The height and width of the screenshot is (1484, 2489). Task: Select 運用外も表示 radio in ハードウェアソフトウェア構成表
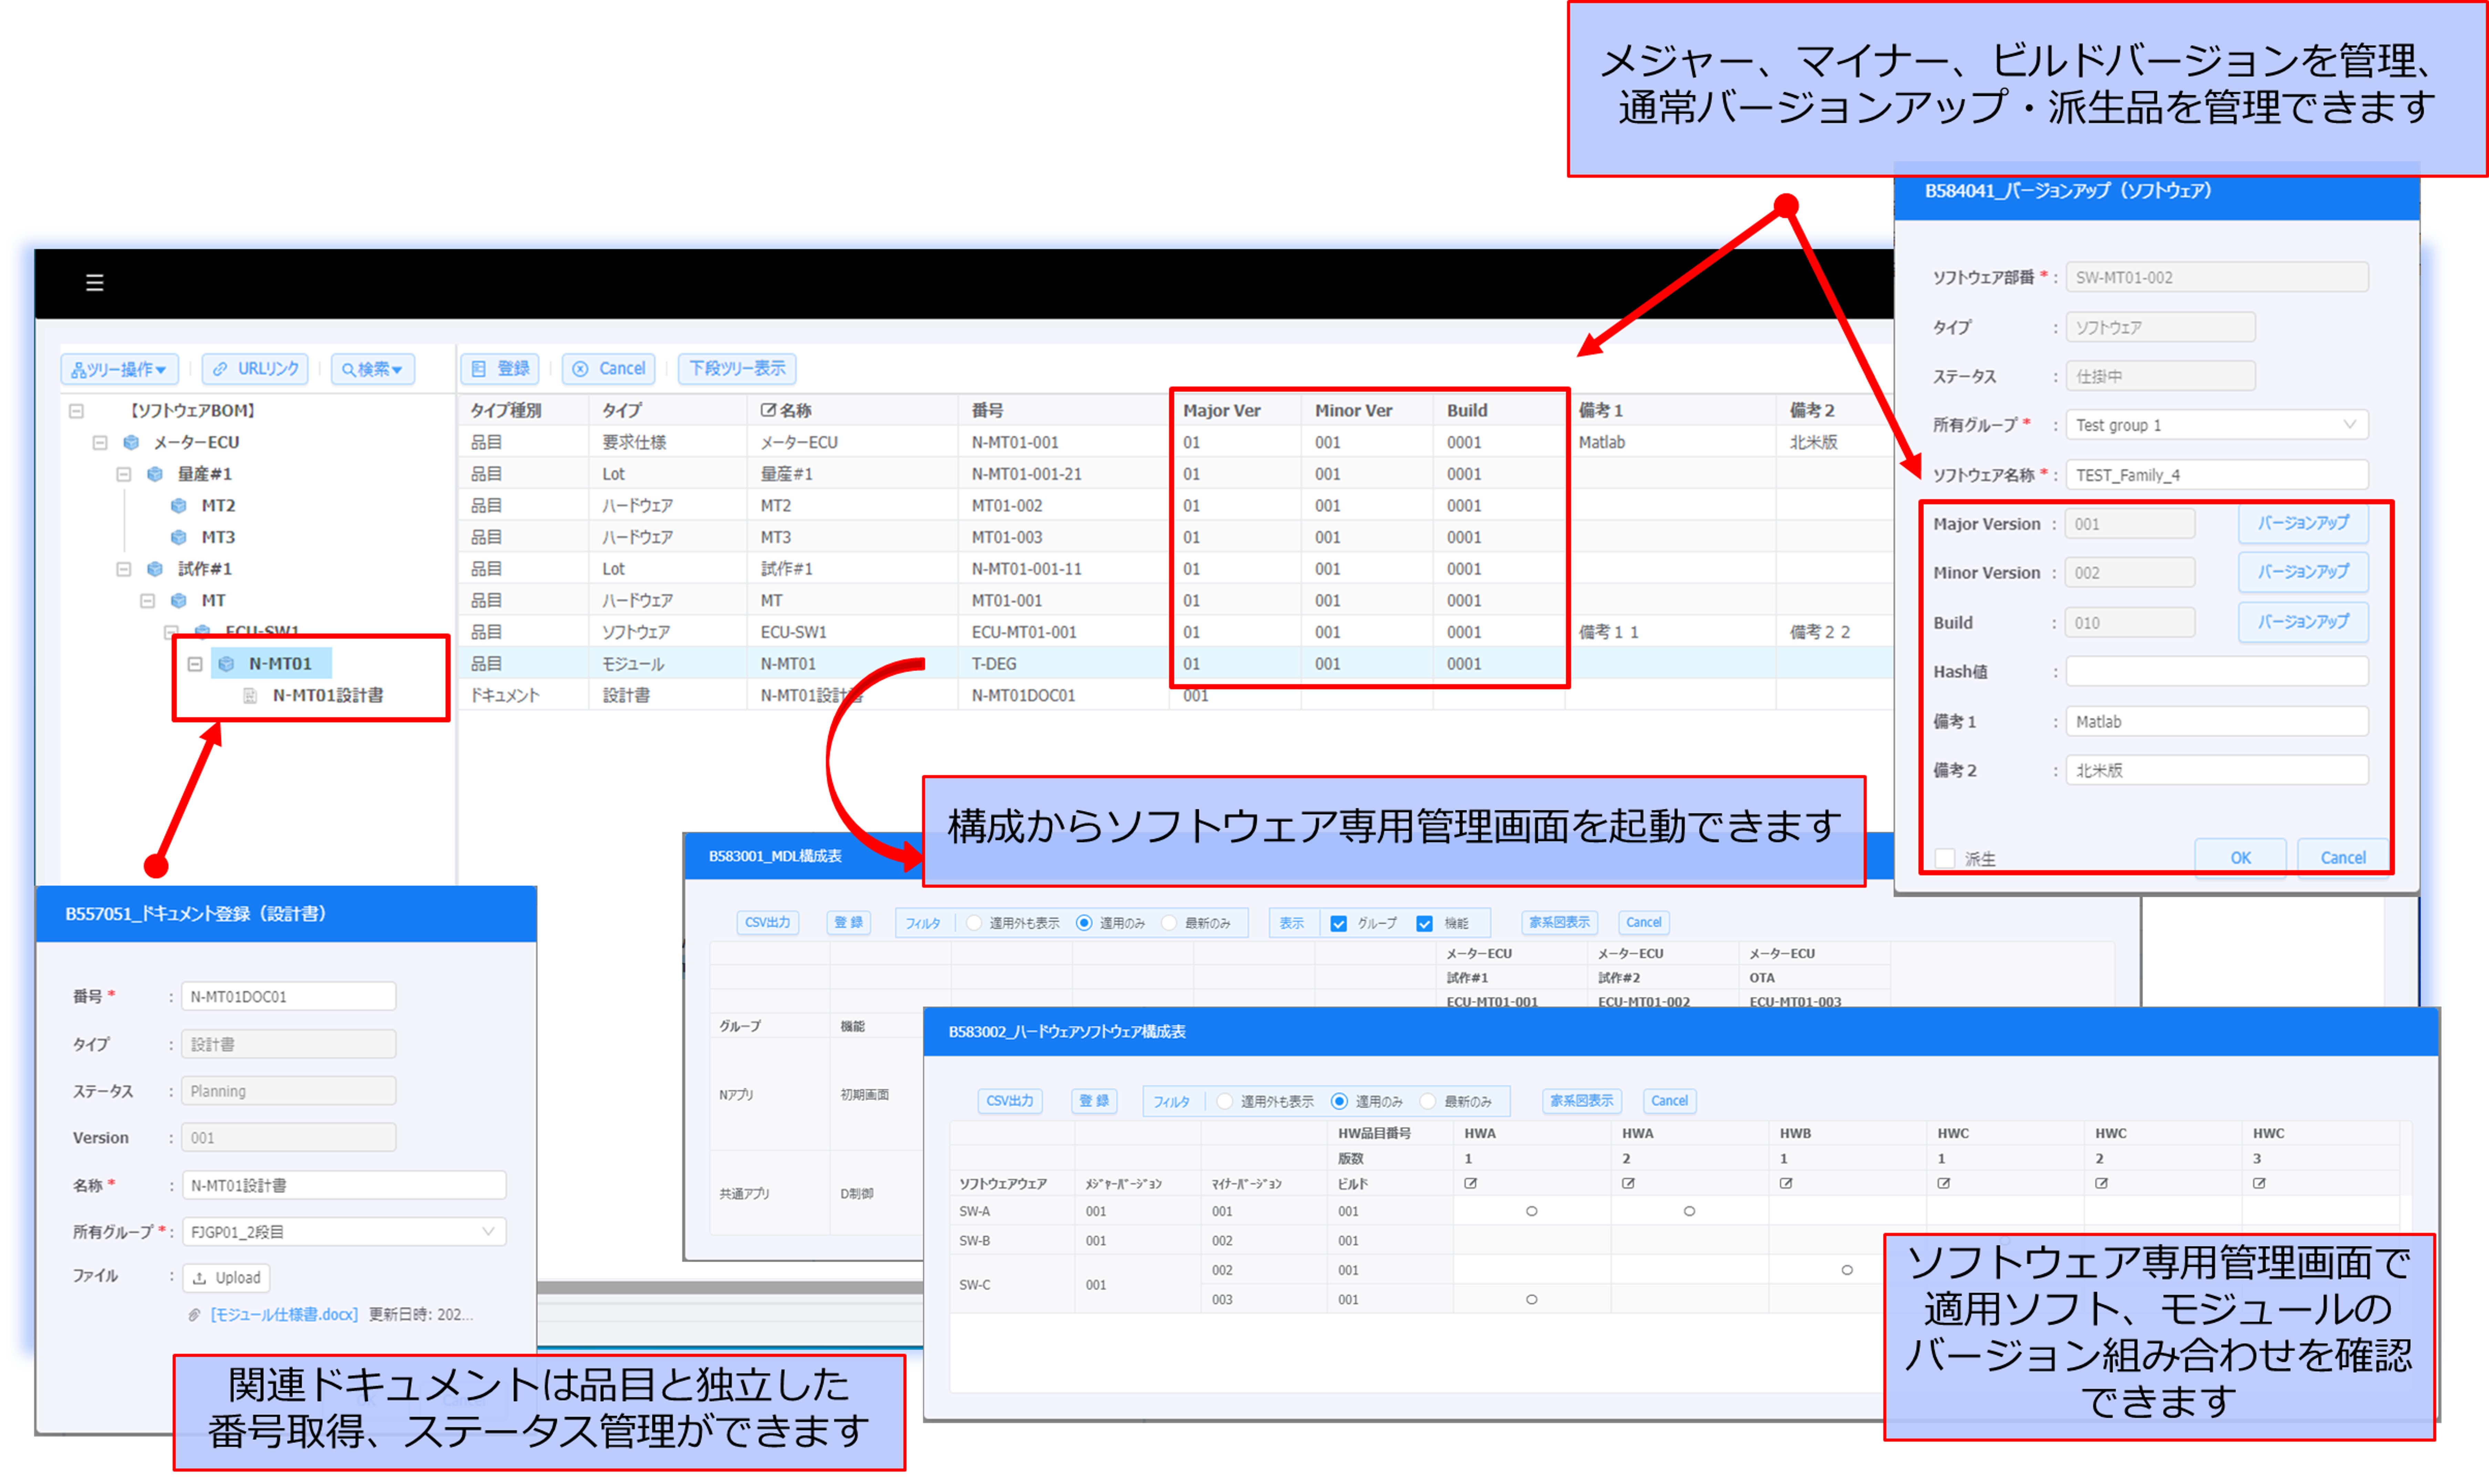(x=1225, y=1101)
